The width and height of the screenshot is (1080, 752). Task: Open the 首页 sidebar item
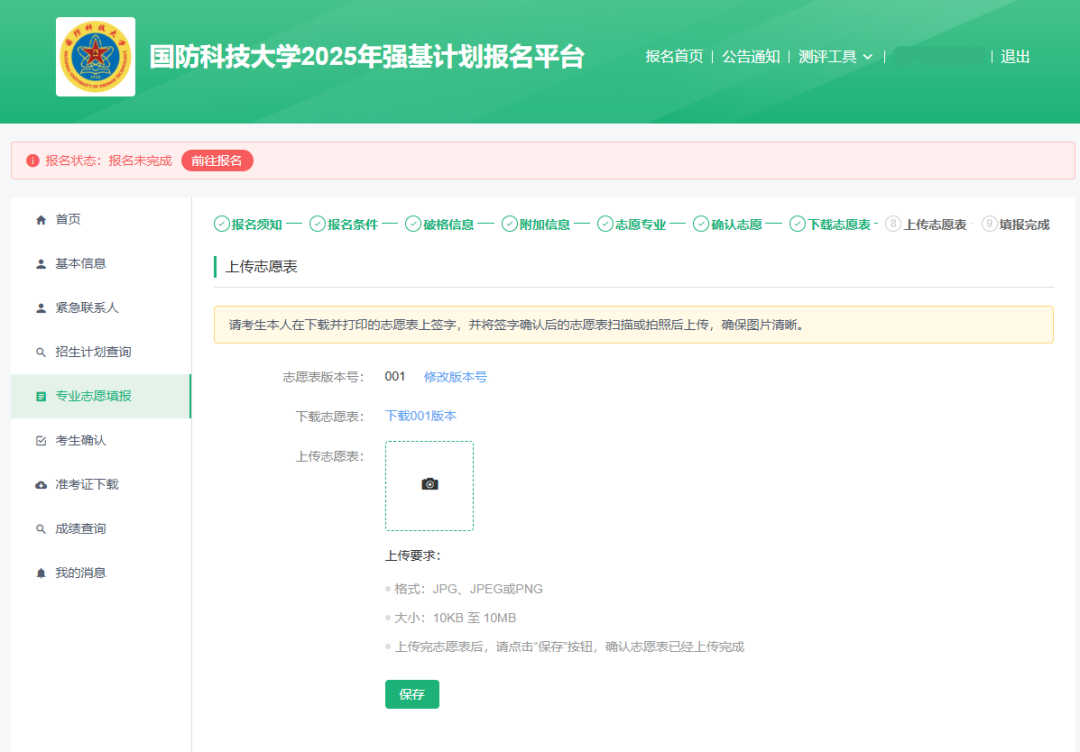pos(101,220)
